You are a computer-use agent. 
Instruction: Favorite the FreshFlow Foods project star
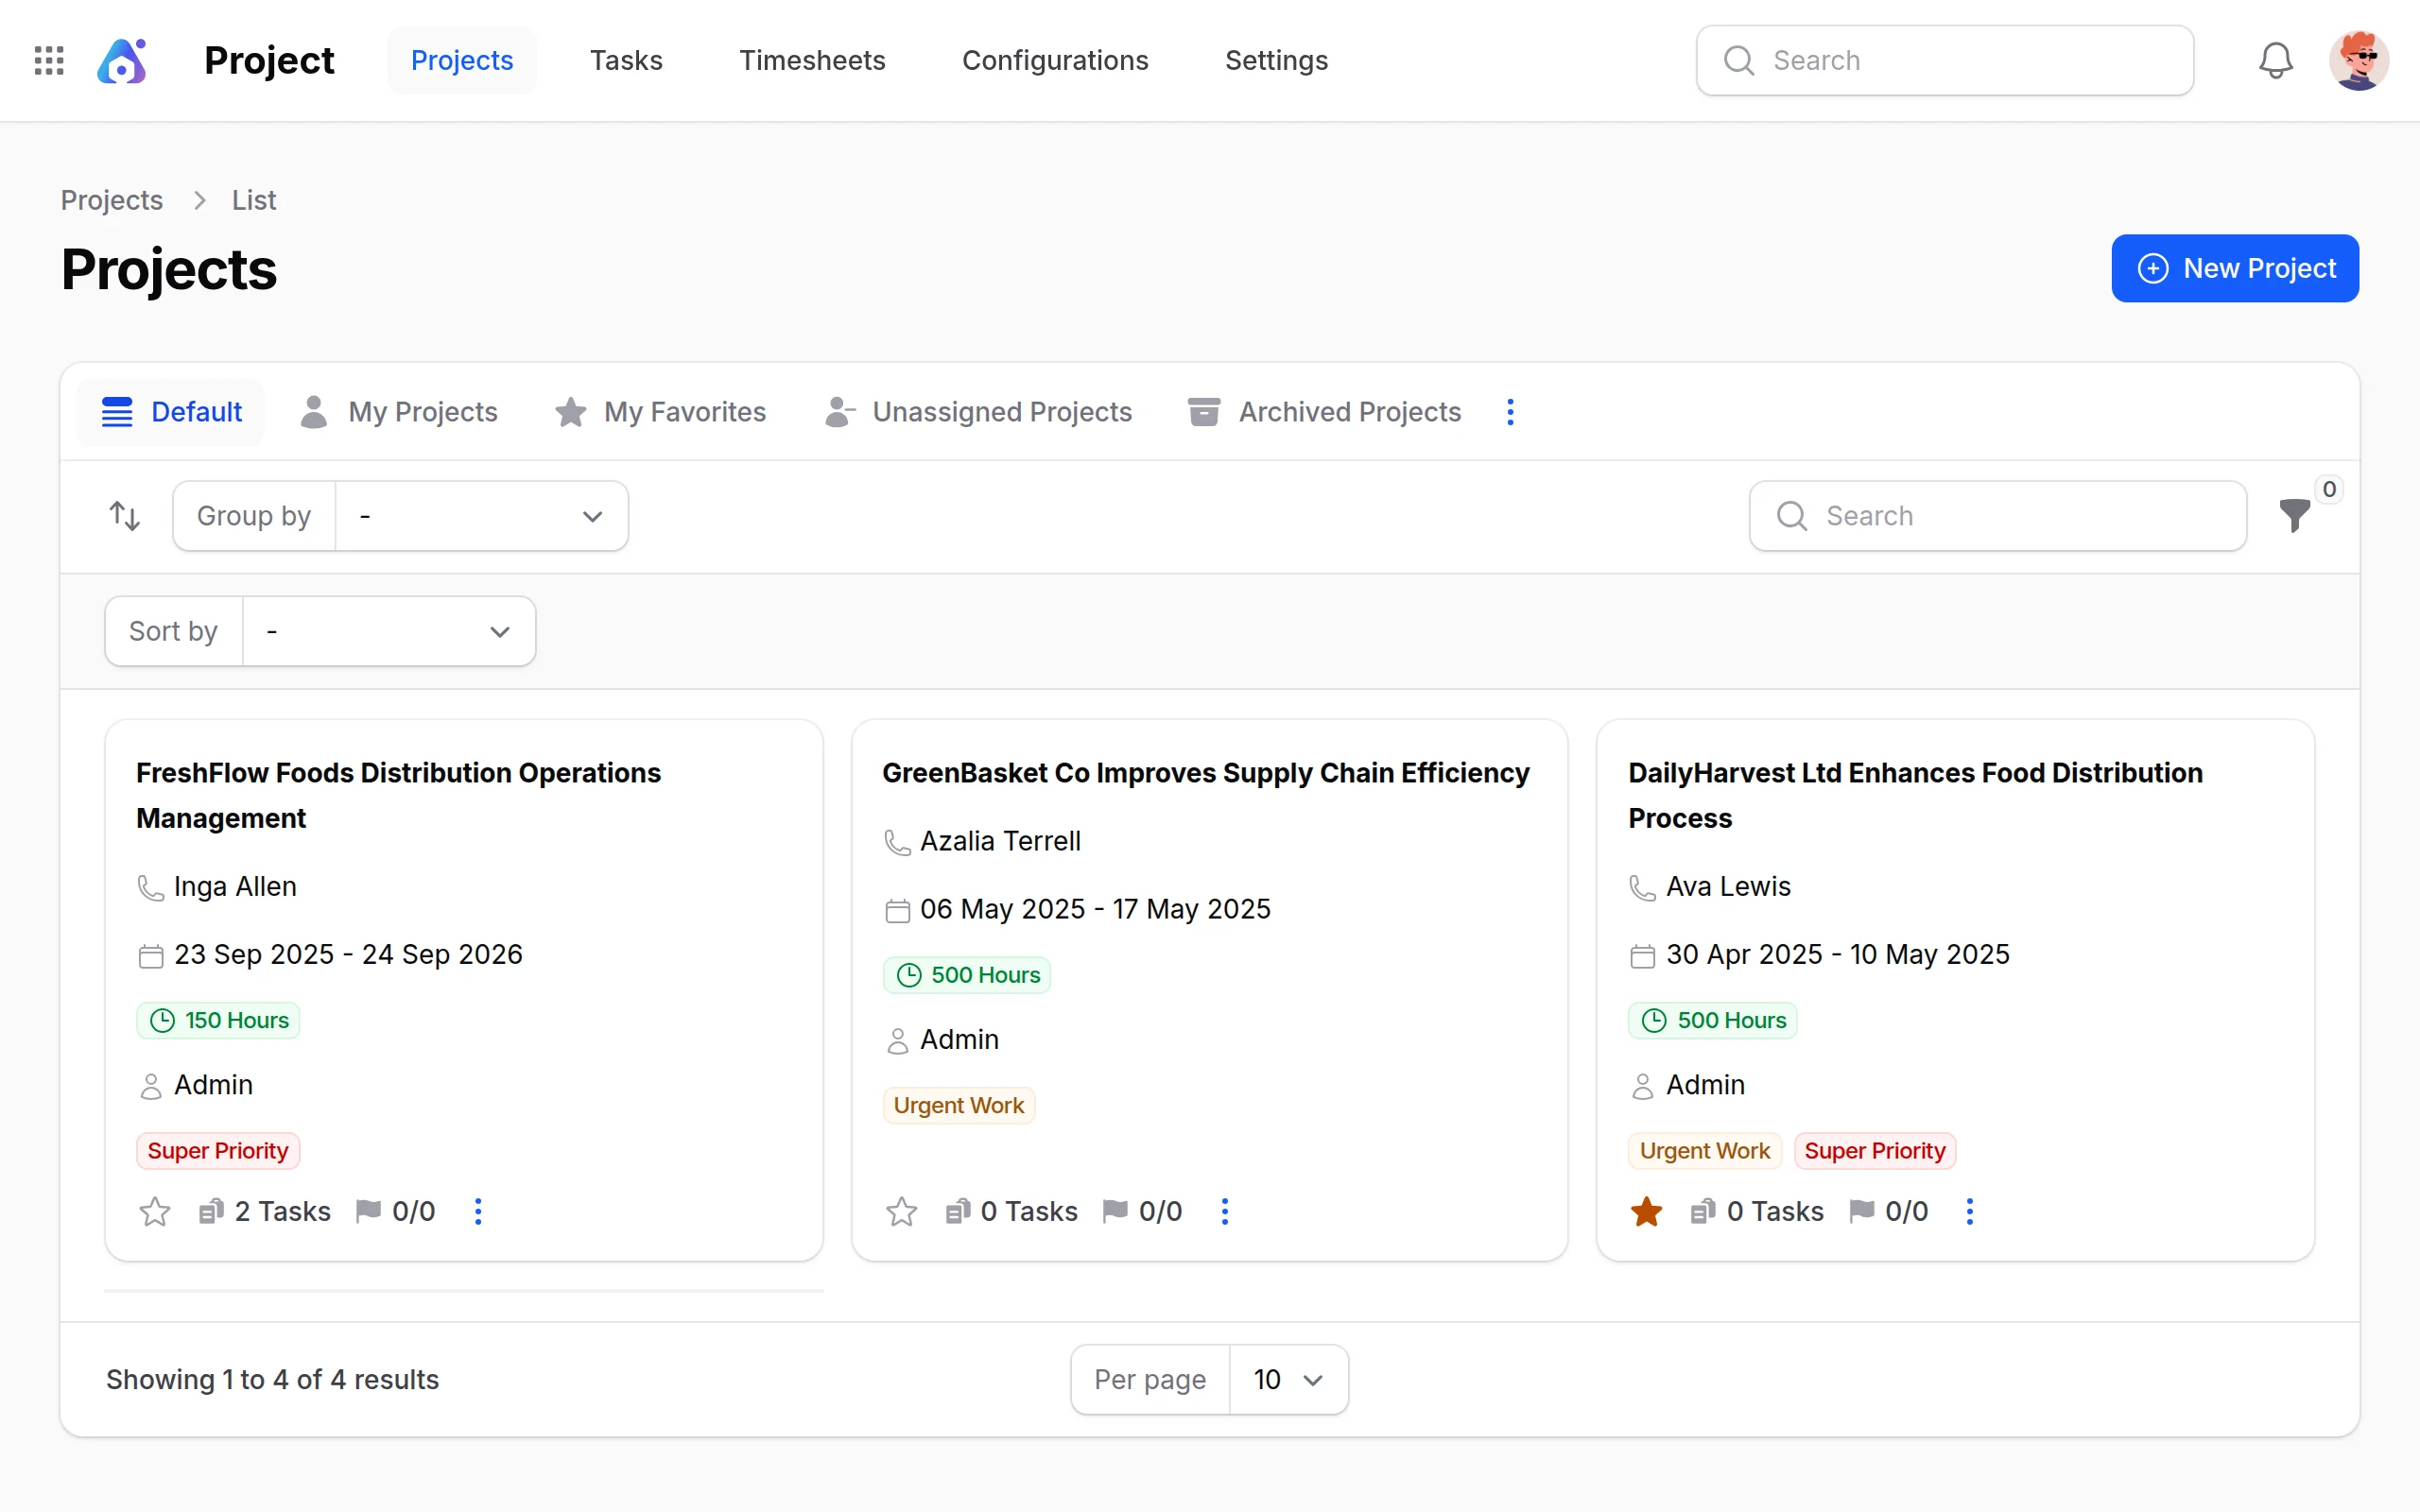[155, 1211]
